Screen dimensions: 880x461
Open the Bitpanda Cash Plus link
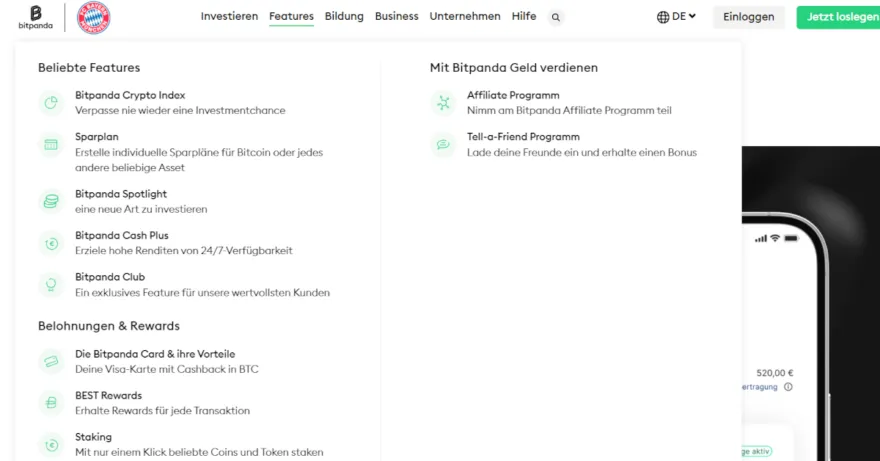[122, 236]
